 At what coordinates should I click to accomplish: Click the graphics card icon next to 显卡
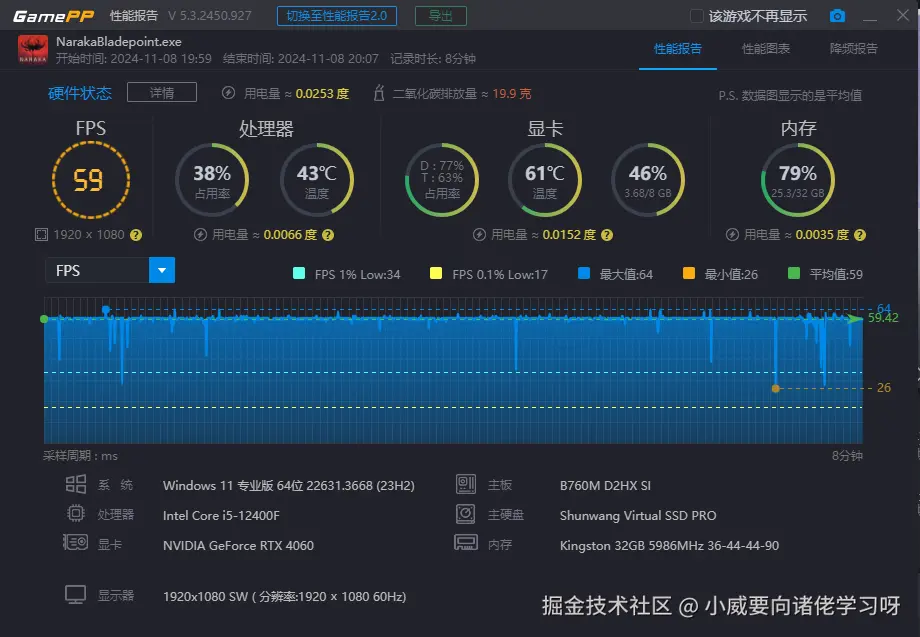(x=76, y=542)
